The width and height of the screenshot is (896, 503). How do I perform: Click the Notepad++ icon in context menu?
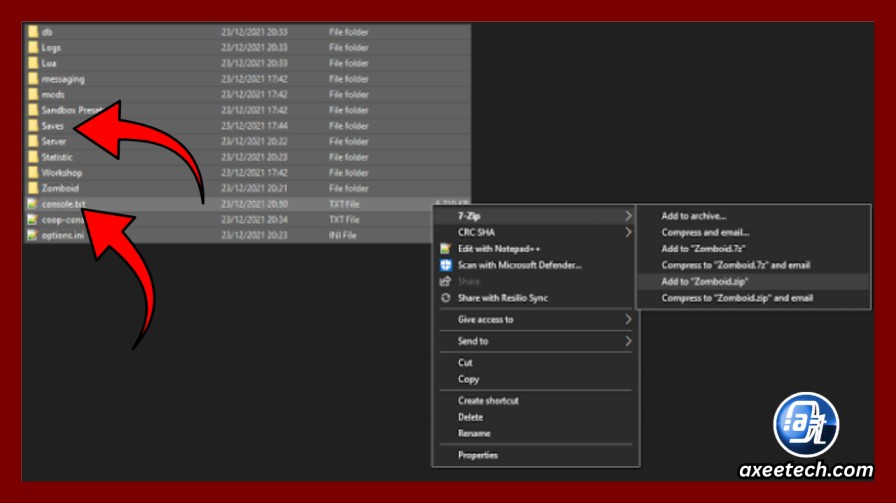(x=445, y=249)
